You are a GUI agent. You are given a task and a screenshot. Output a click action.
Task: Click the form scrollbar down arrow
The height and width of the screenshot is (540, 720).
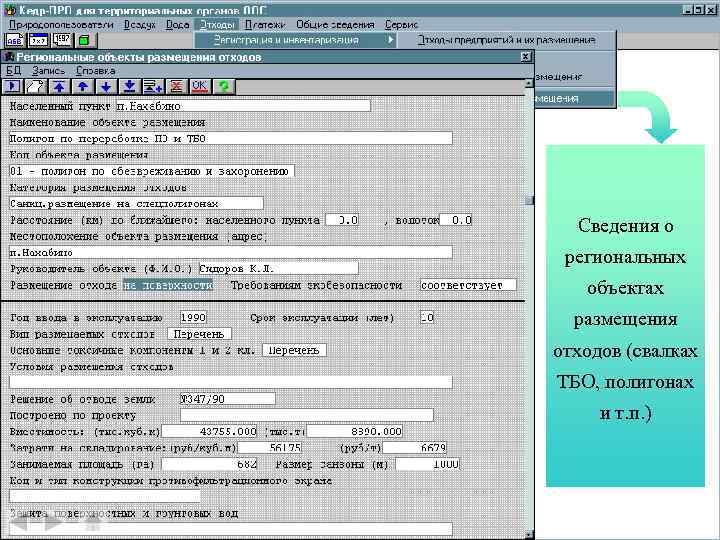(529, 535)
